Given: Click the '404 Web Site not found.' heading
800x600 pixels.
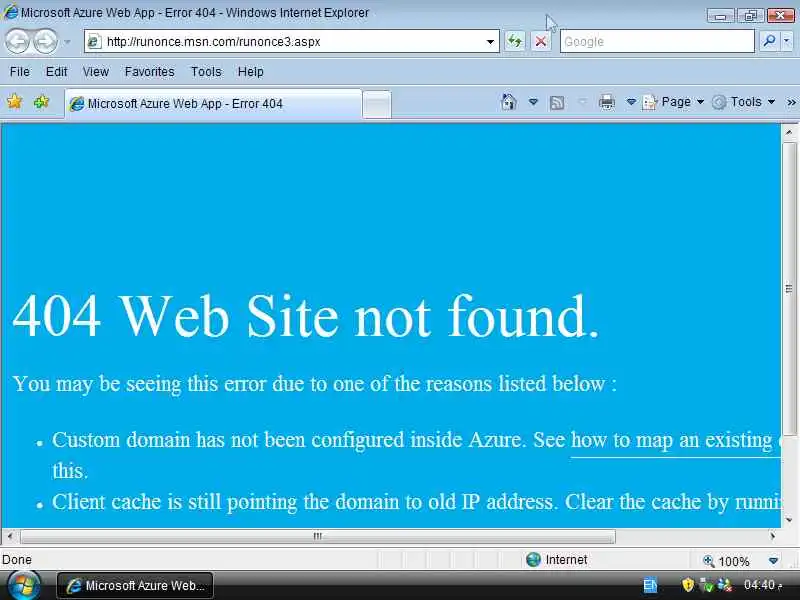Looking at the screenshot, I should [305, 317].
